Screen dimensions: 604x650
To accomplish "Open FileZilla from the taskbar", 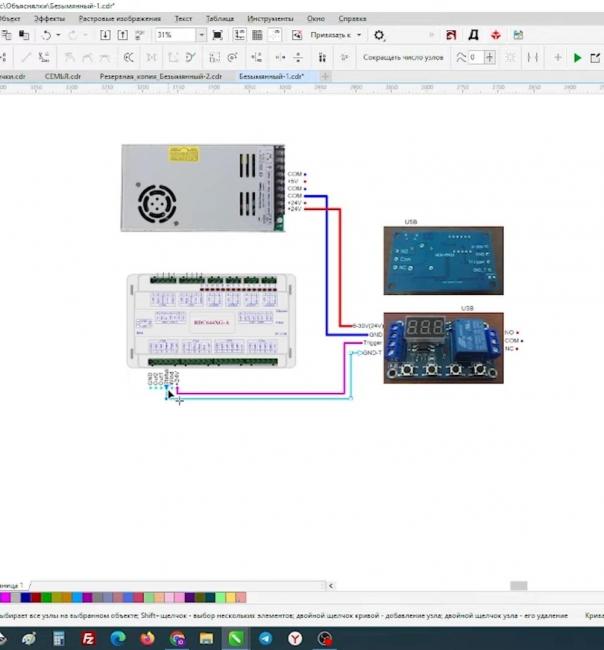I will pyautogui.click(x=88, y=637).
